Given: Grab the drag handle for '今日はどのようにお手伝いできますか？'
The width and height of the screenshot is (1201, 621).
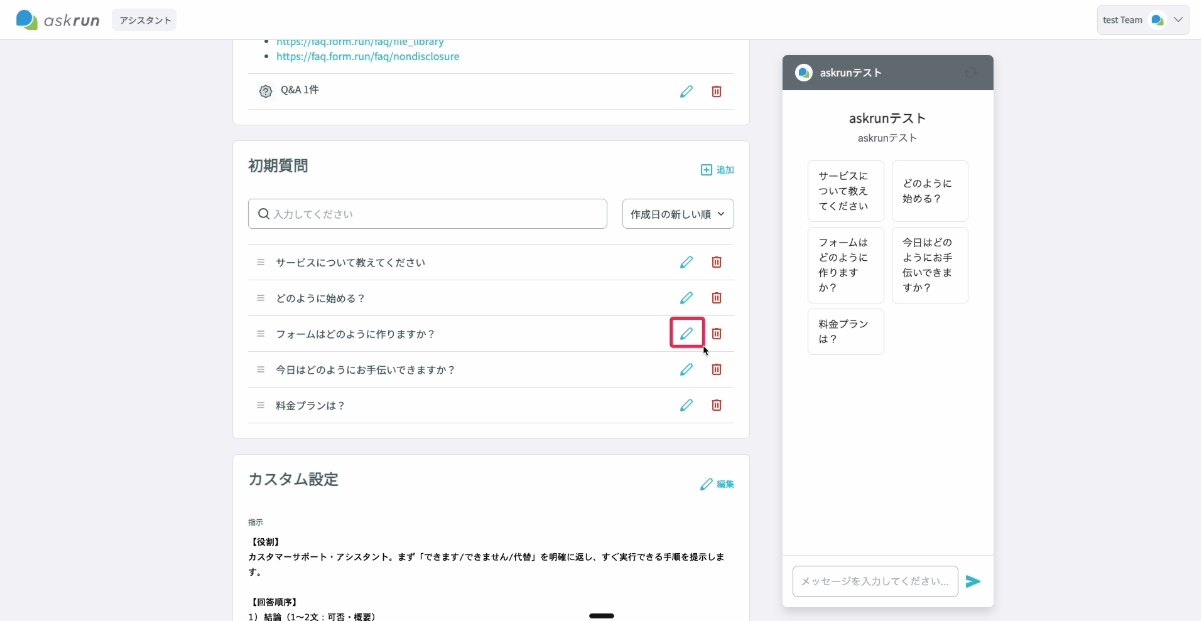Looking at the screenshot, I should 261,369.
